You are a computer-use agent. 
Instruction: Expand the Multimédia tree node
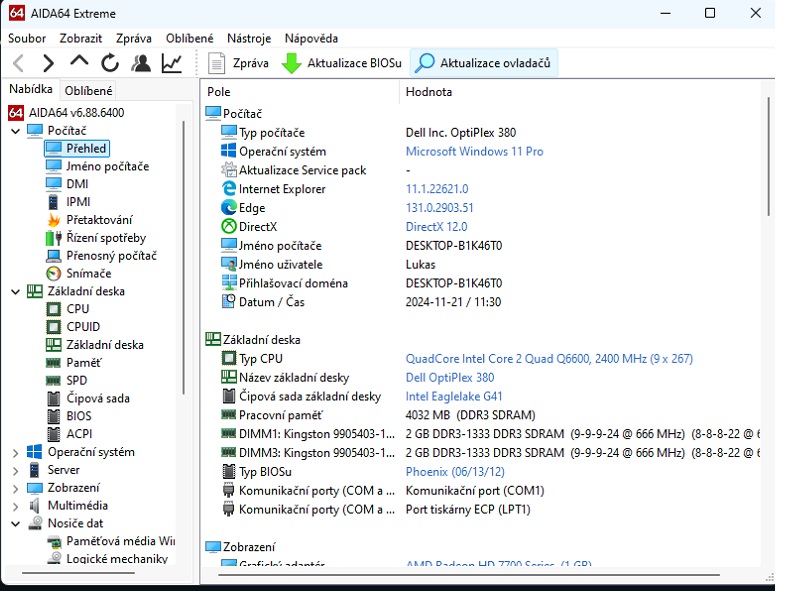[15, 506]
